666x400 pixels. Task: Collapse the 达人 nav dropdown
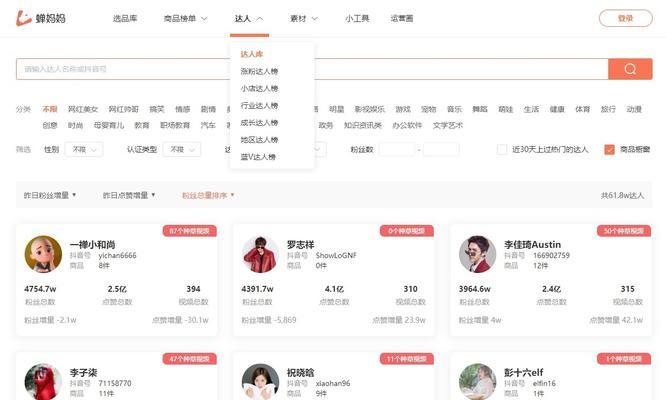(x=249, y=18)
